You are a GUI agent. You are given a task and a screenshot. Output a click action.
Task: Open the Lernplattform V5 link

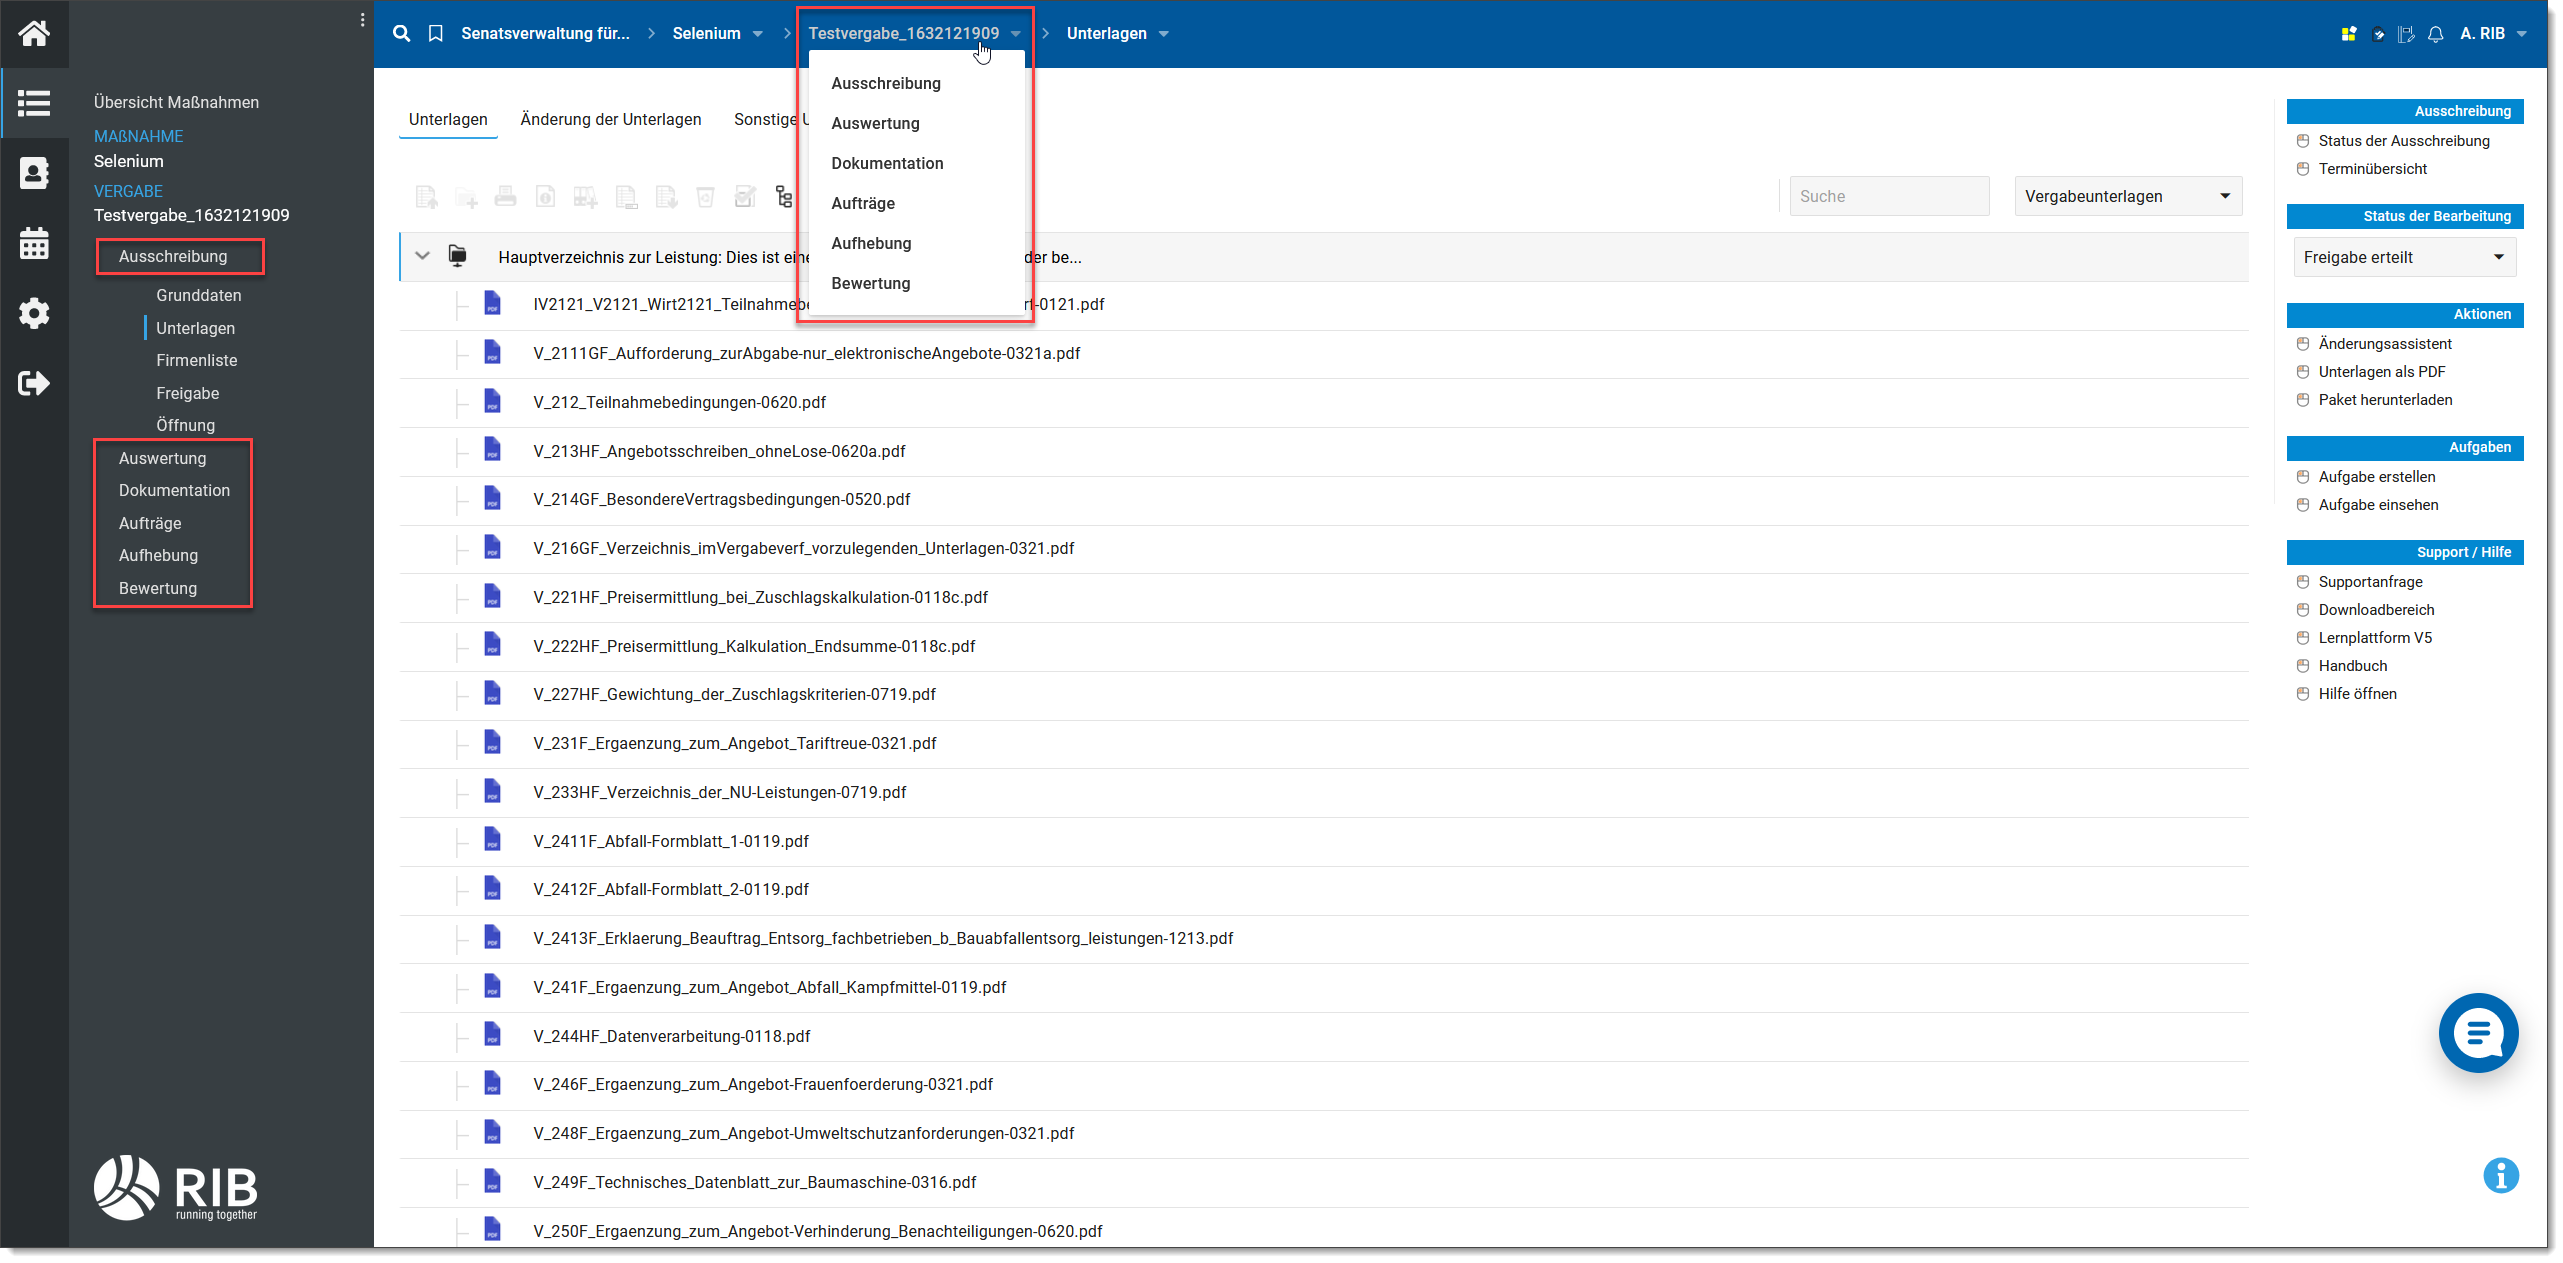point(2375,638)
